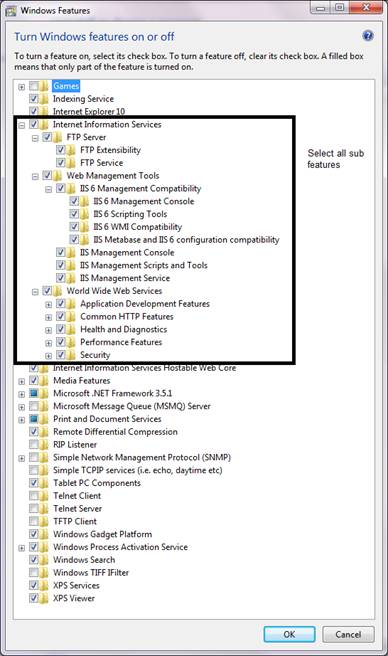Click the Games folder icon

44,86
